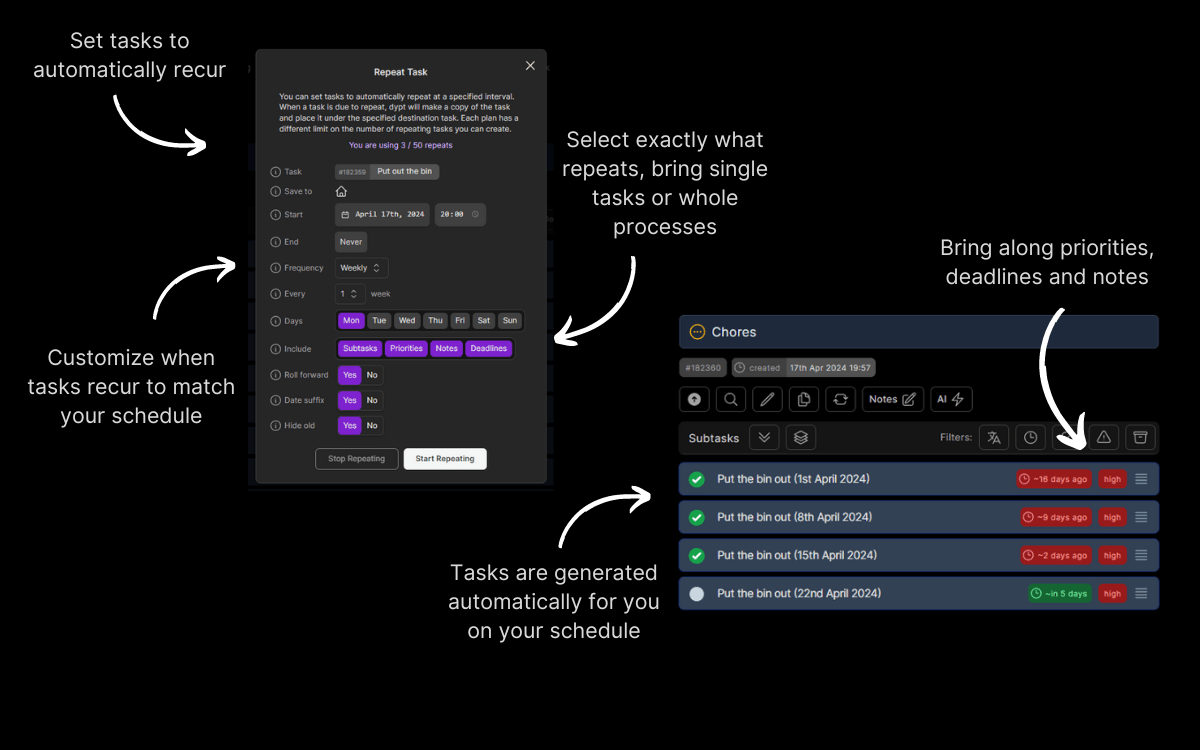Click the info icon beside Roll forward
The image size is (1200, 750).
pyautogui.click(x=276, y=375)
